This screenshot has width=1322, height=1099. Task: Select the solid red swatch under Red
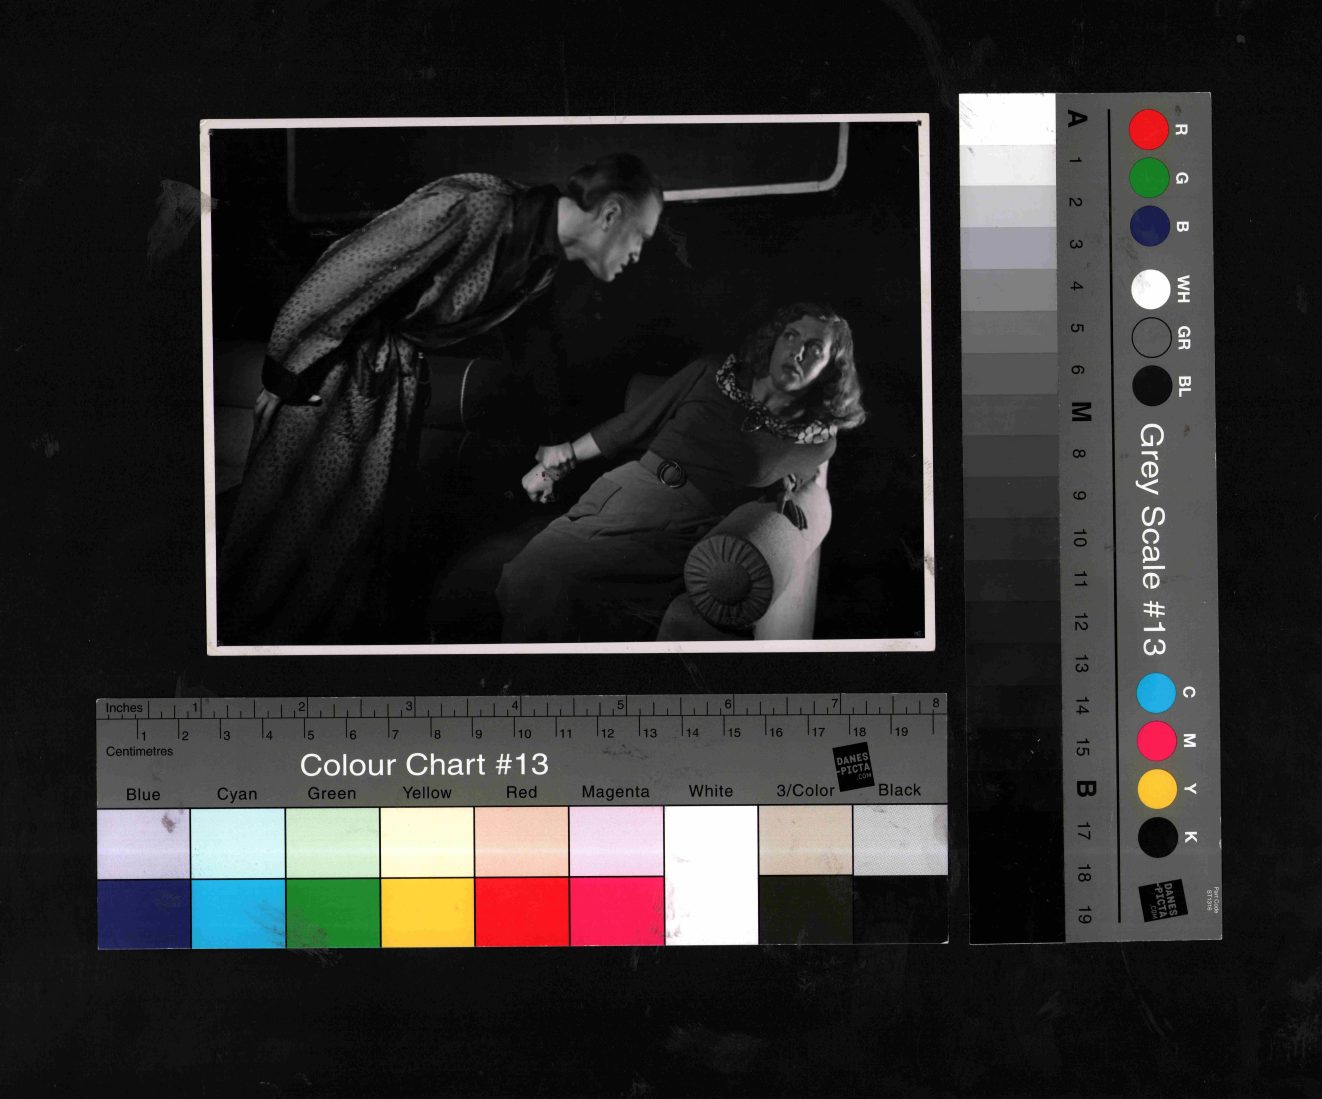pos(522,912)
